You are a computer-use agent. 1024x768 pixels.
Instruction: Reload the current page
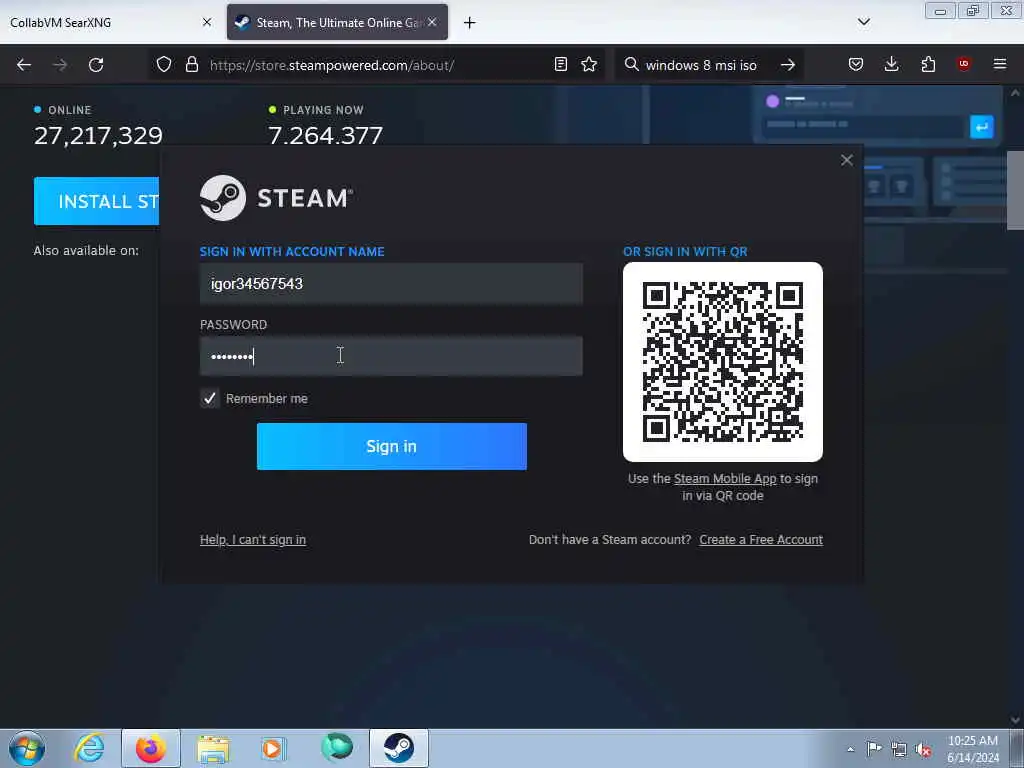tap(96, 65)
